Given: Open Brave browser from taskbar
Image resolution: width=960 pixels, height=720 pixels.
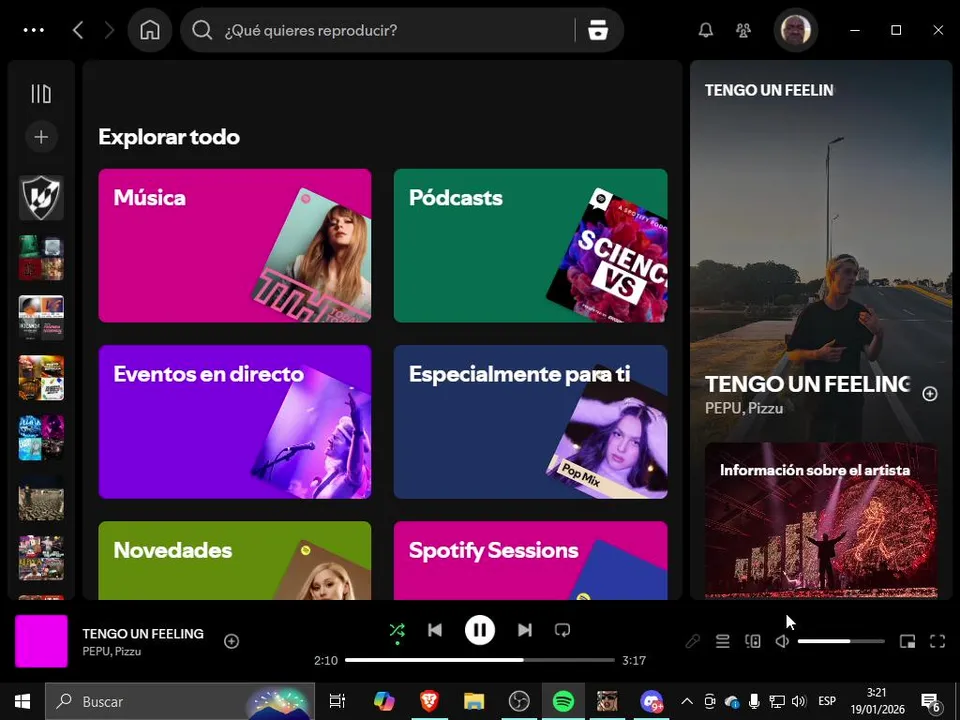Looking at the screenshot, I should (x=429, y=702).
